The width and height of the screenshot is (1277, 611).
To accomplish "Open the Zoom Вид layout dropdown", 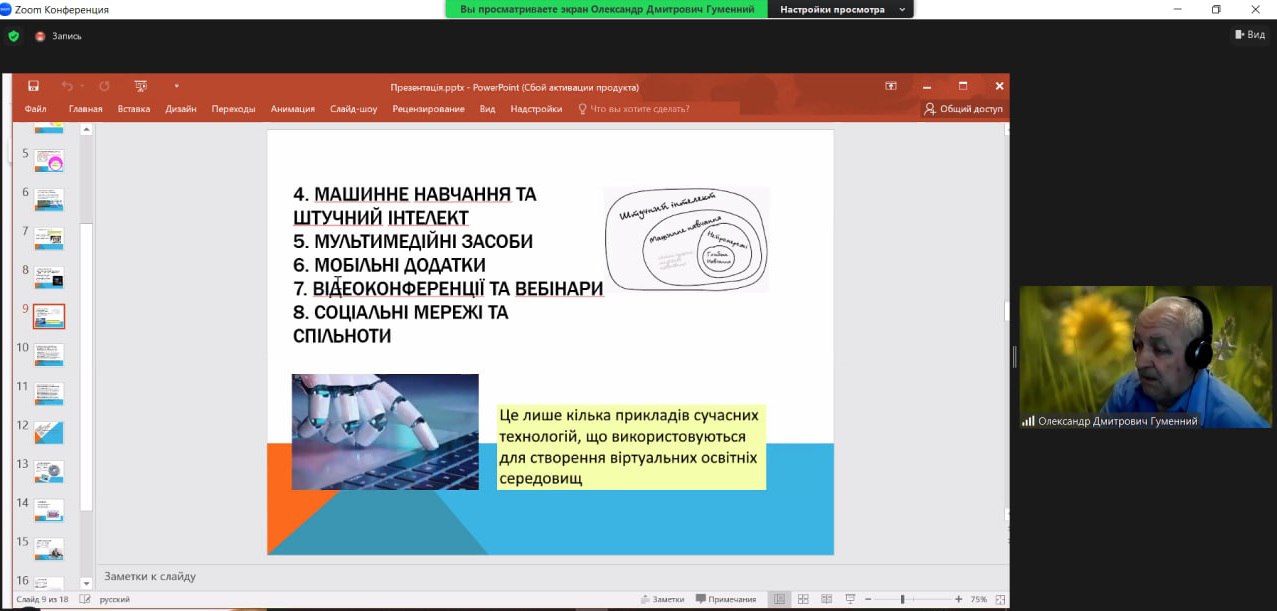I will [1250, 35].
